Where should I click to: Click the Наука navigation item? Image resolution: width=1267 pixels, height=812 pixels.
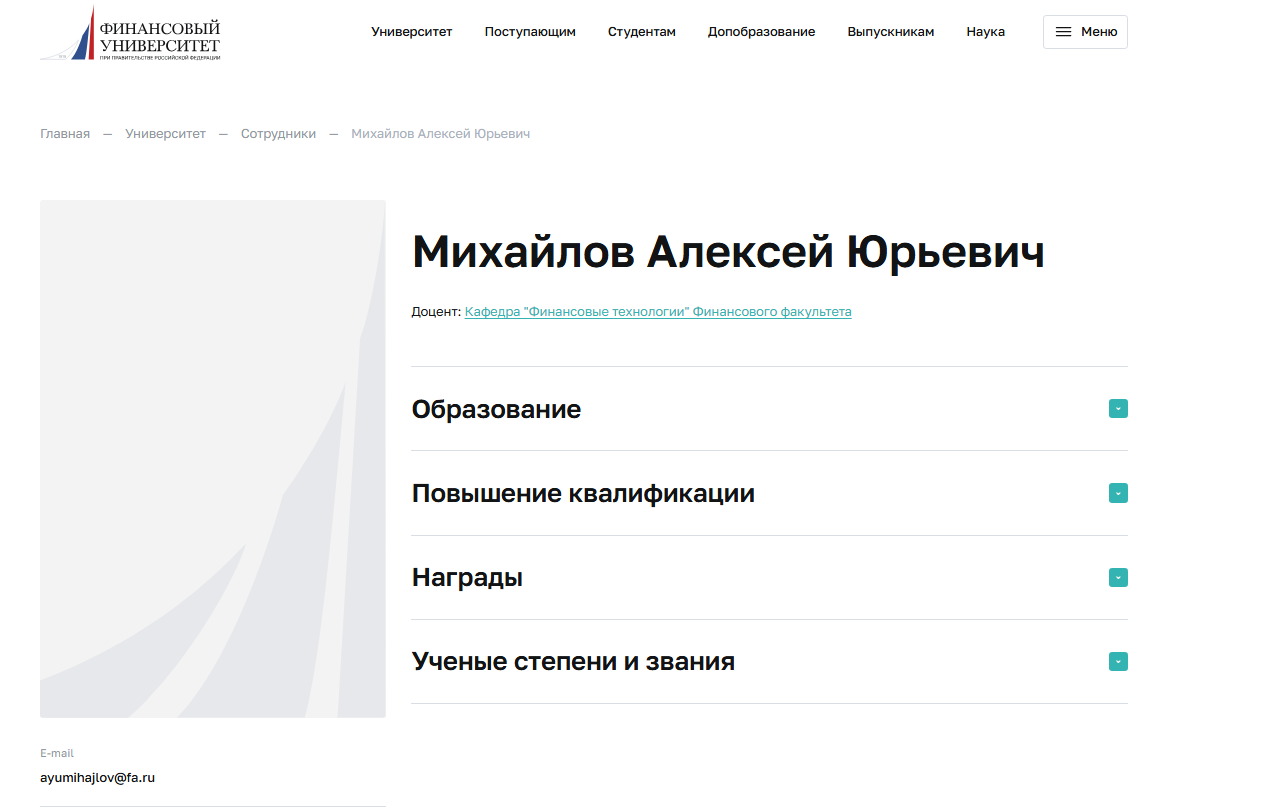(x=985, y=32)
